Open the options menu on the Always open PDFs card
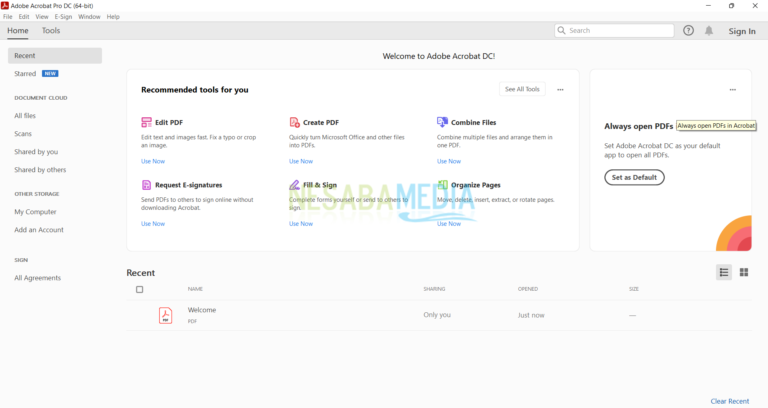Screen dimensions: 768x408 coord(732,90)
